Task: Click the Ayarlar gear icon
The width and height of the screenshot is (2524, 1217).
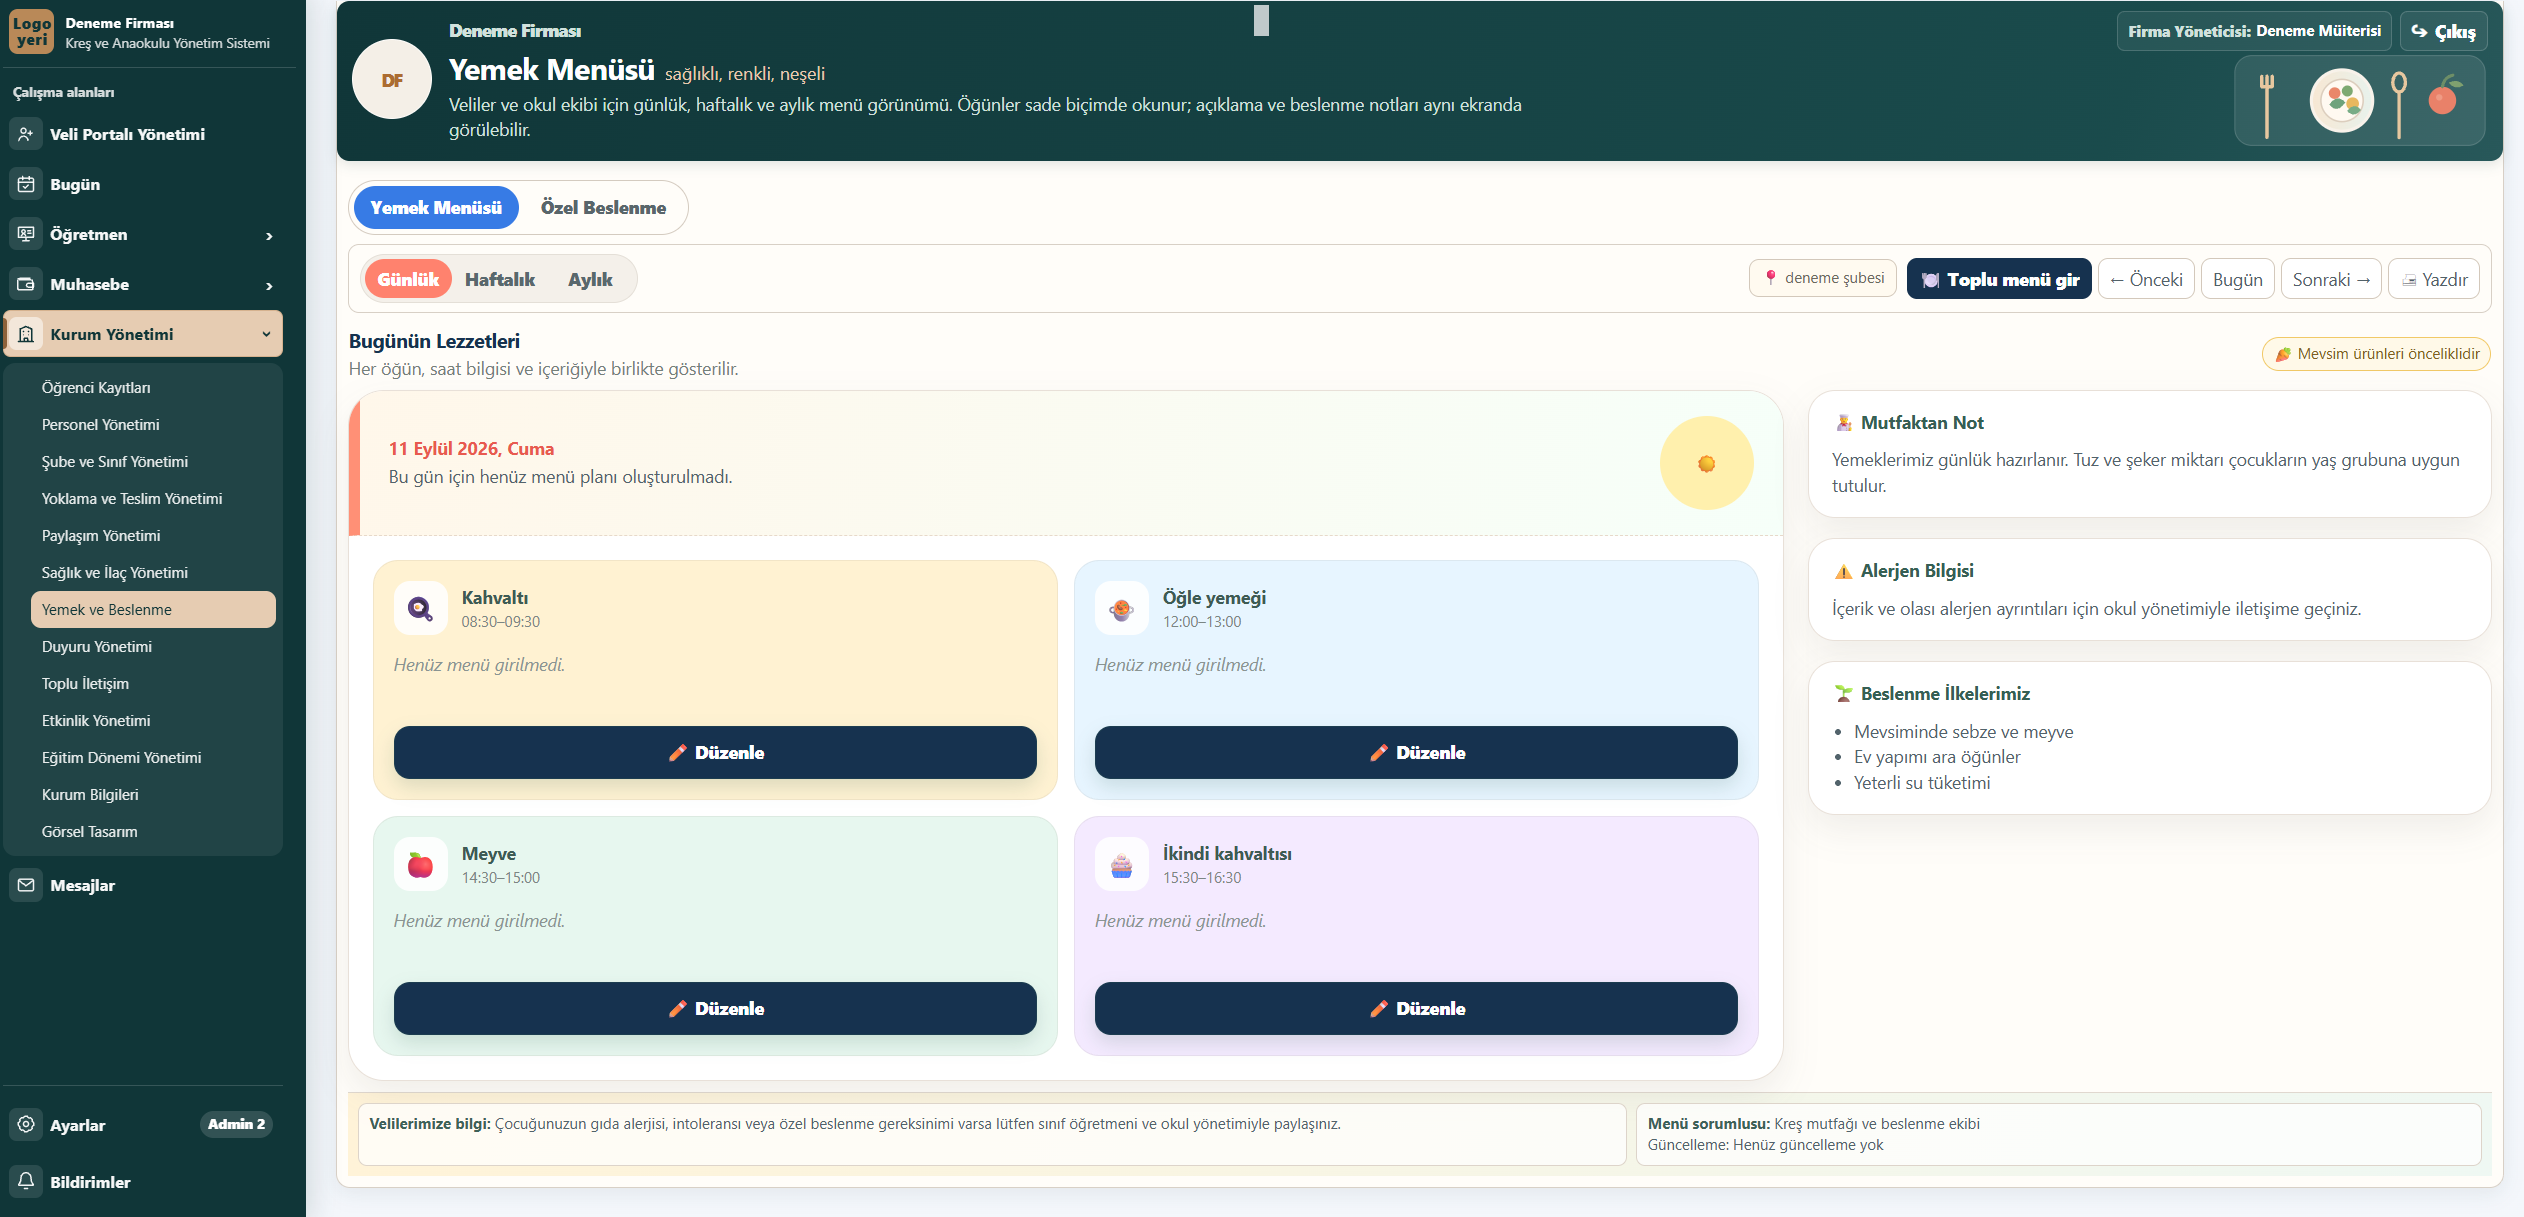Action: 26,1124
